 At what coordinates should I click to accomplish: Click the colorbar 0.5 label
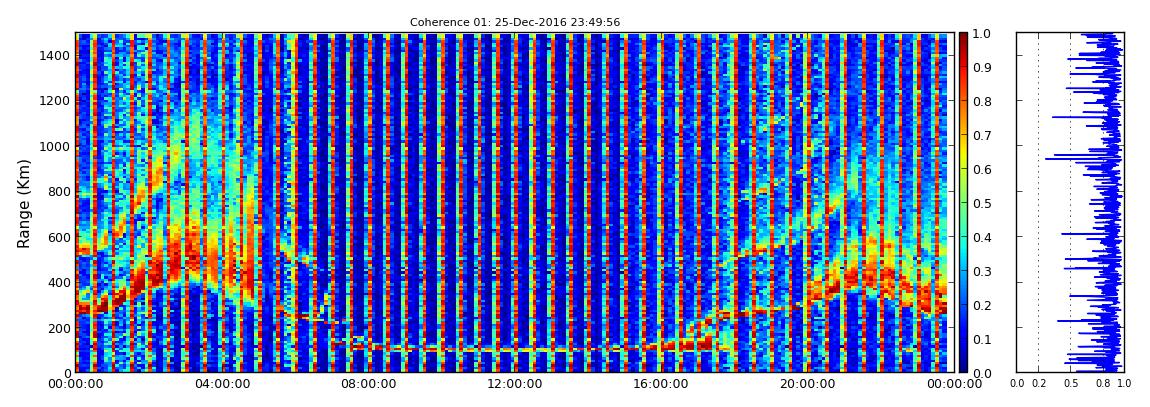pyautogui.click(x=981, y=203)
